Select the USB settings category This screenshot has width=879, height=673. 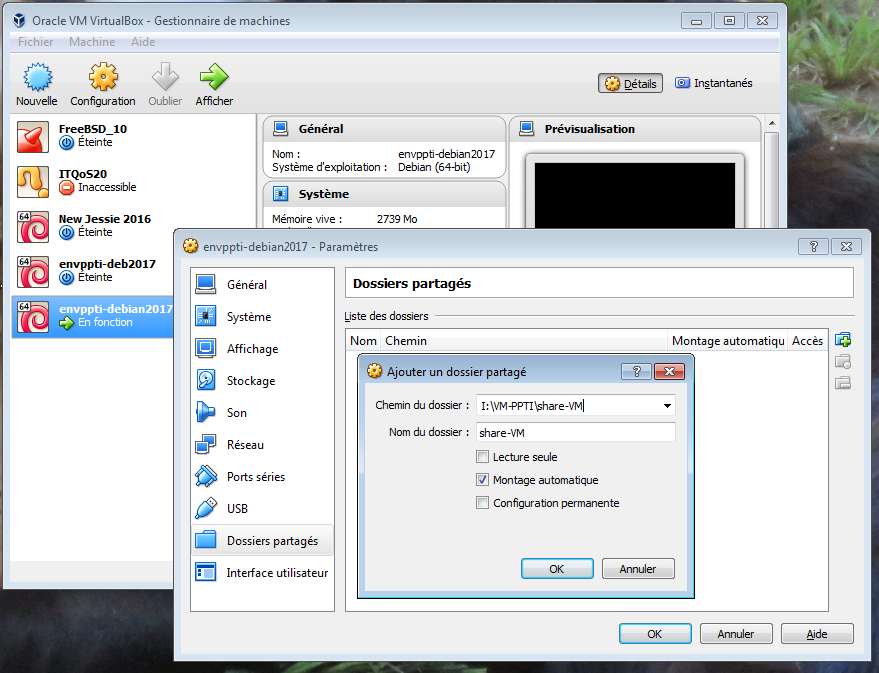click(x=237, y=509)
